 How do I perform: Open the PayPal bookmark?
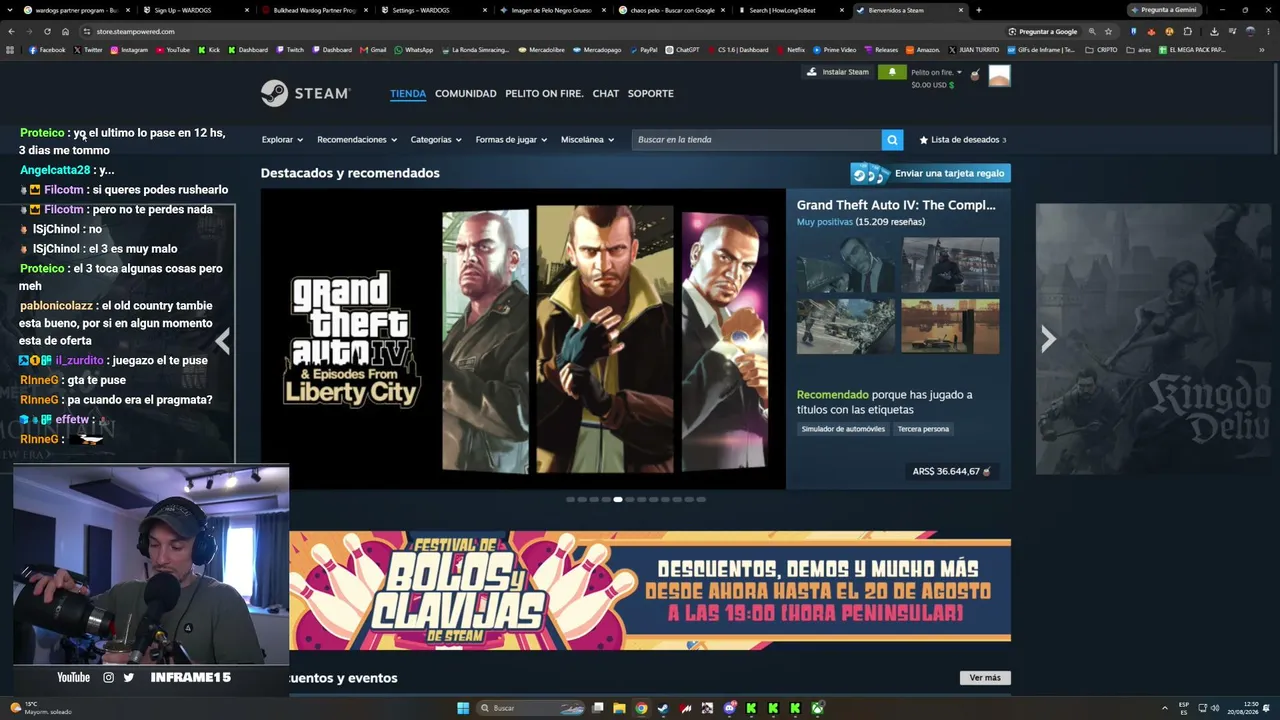pyautogui.click(x=643, y=50)
